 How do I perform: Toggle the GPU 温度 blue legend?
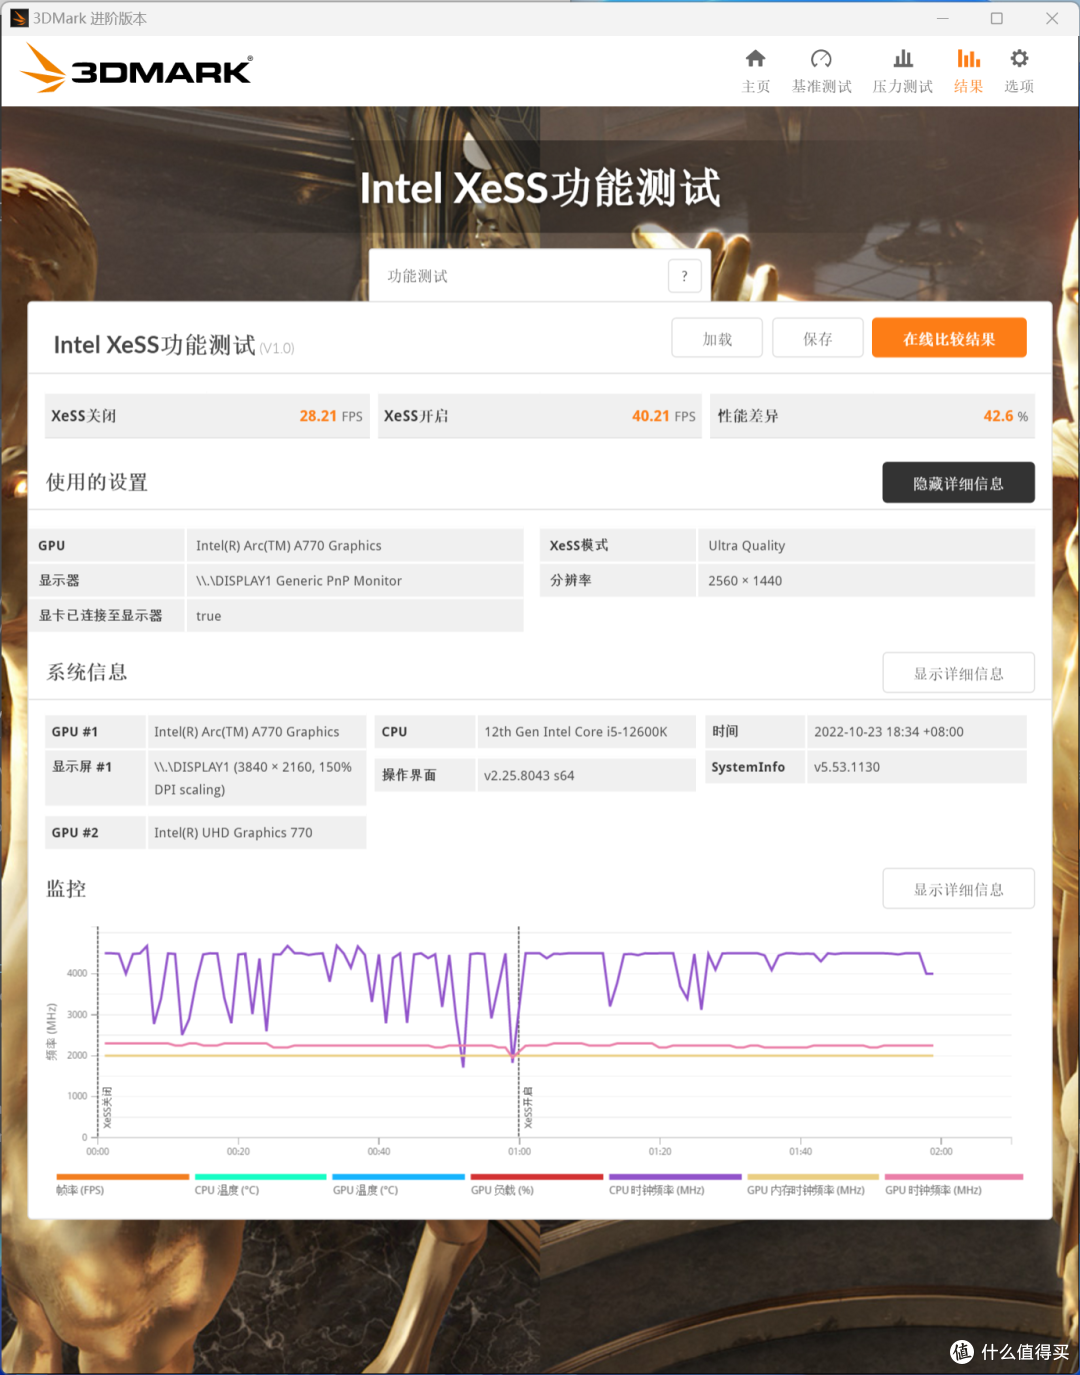tap(398, 1184)
